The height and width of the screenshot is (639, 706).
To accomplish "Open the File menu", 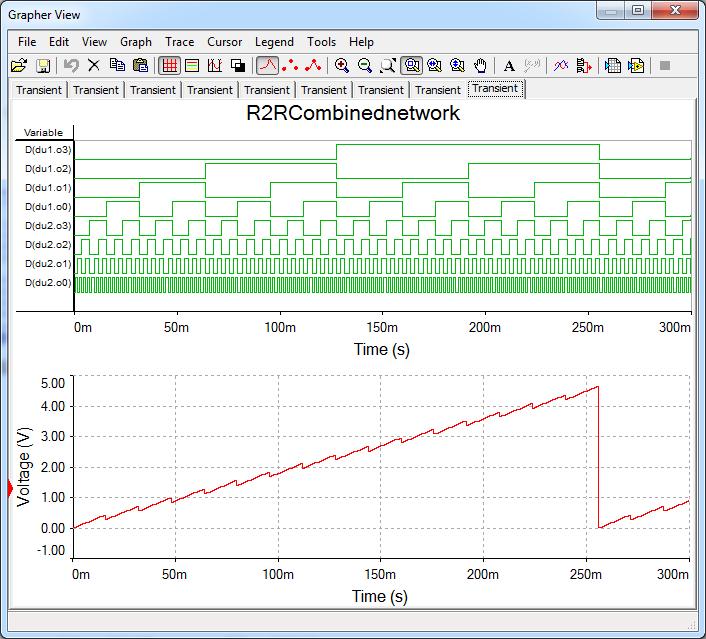I will [x=27, y=42].
